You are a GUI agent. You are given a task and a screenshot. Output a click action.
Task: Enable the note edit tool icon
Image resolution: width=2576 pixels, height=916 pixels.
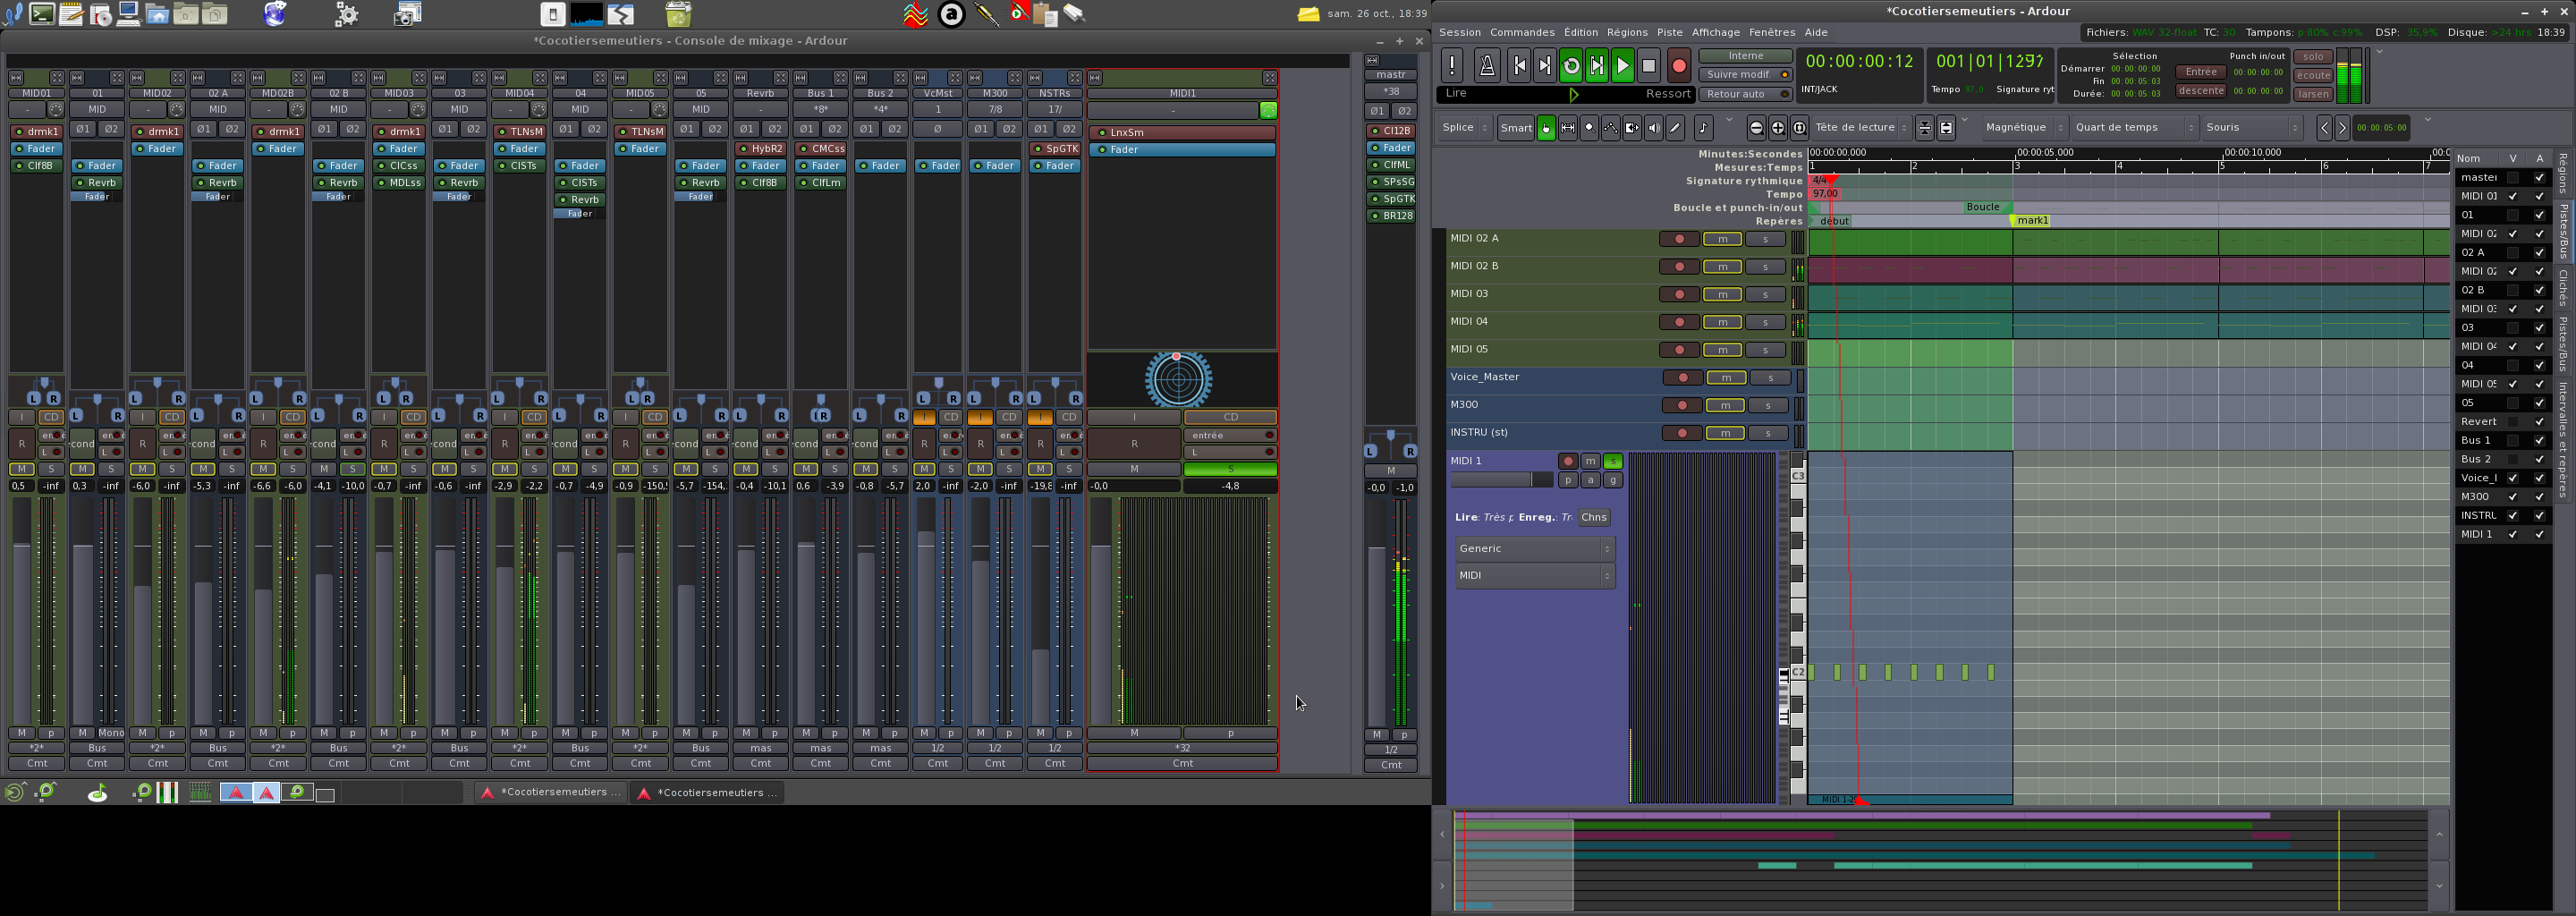coord(1703,128)
